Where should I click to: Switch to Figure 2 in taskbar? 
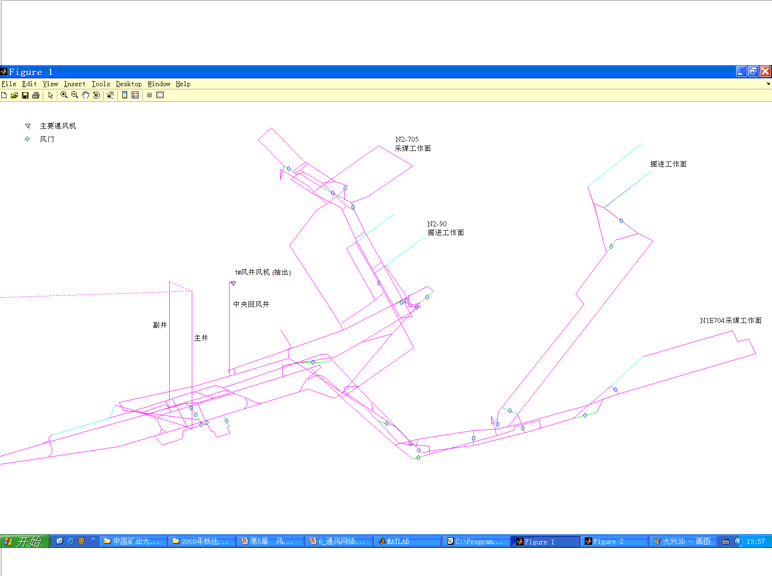point(614,542)
